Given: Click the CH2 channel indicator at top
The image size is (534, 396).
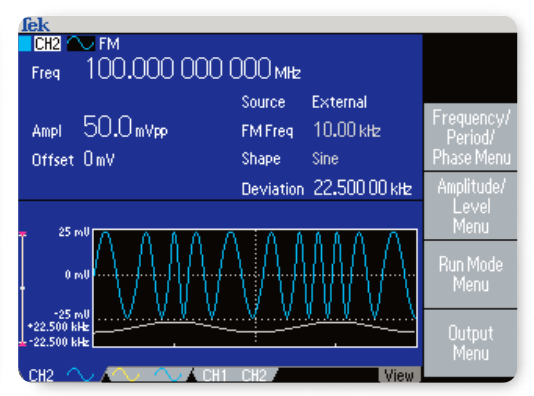Looking at the screenshot, I should click(47, 44).
